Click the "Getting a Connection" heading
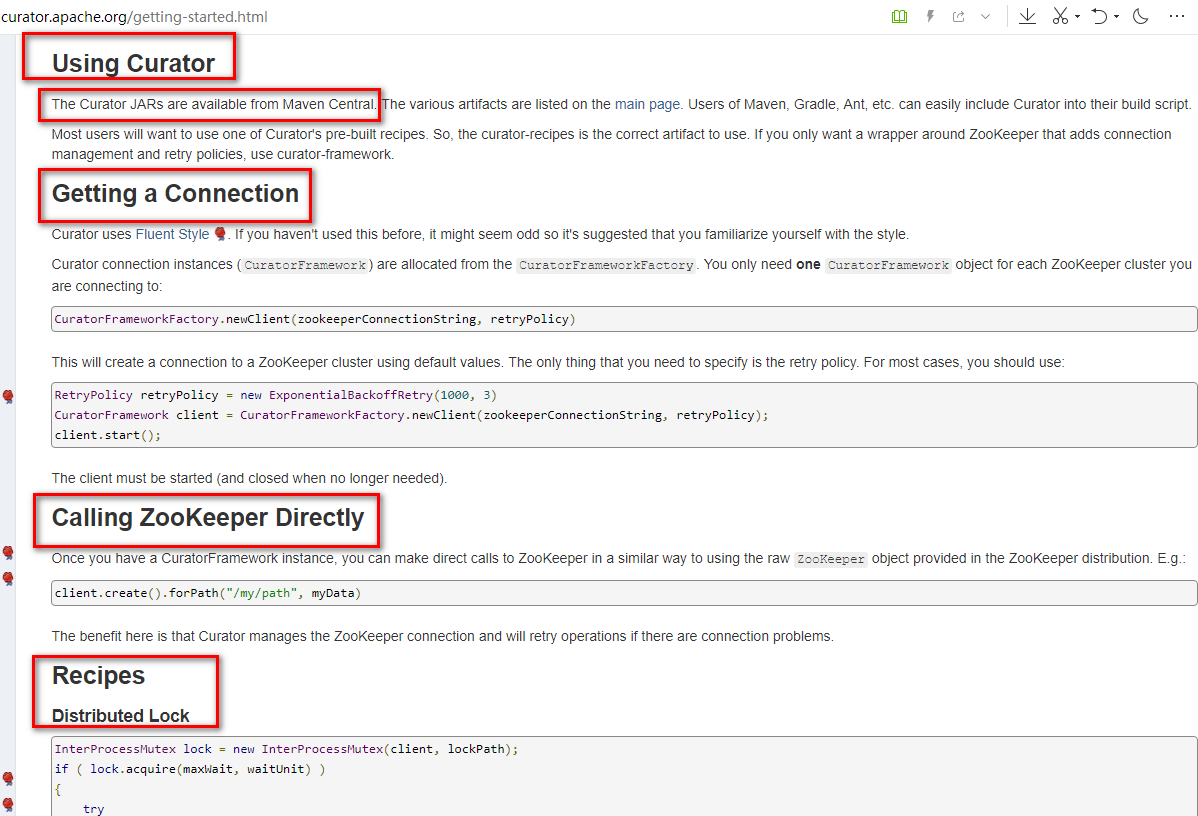Viewport: 1198px width, 816px height. (x=175, y=194)
